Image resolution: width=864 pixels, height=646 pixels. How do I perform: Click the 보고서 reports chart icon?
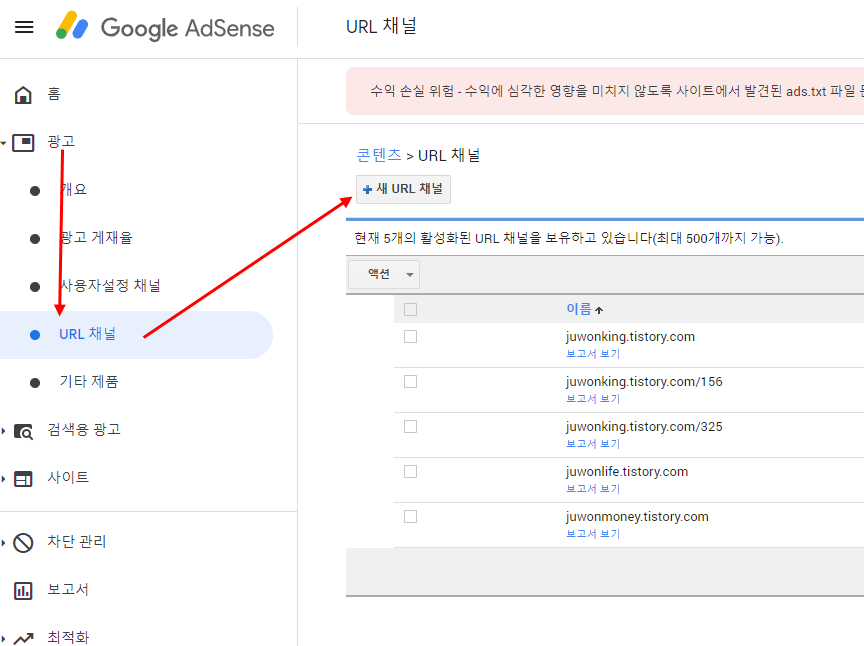coord(23,591)
